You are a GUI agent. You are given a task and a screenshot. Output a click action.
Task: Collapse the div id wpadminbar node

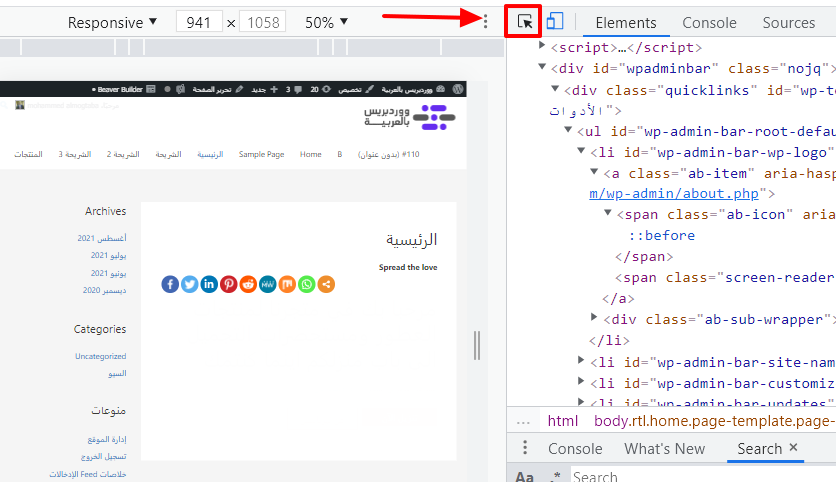coord(542,67)
